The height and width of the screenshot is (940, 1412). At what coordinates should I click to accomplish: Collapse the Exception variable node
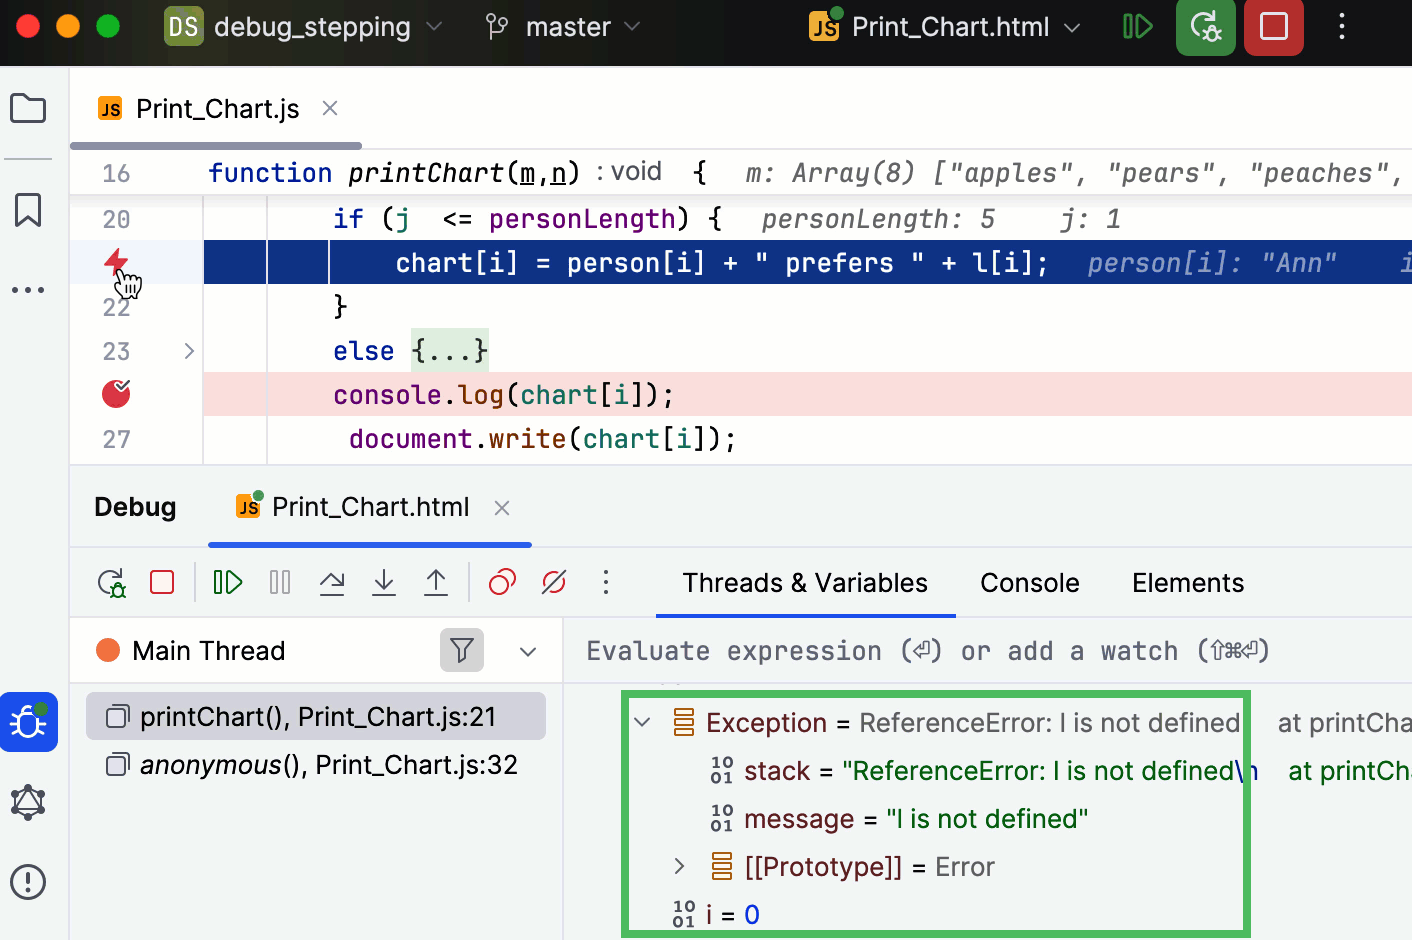pos(643,722)
